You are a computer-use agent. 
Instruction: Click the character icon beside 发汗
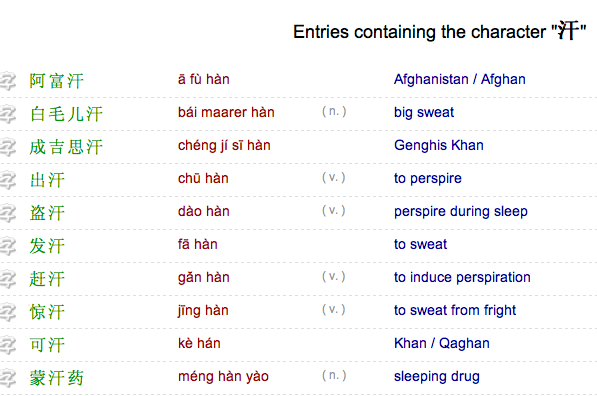coord(8,246)
